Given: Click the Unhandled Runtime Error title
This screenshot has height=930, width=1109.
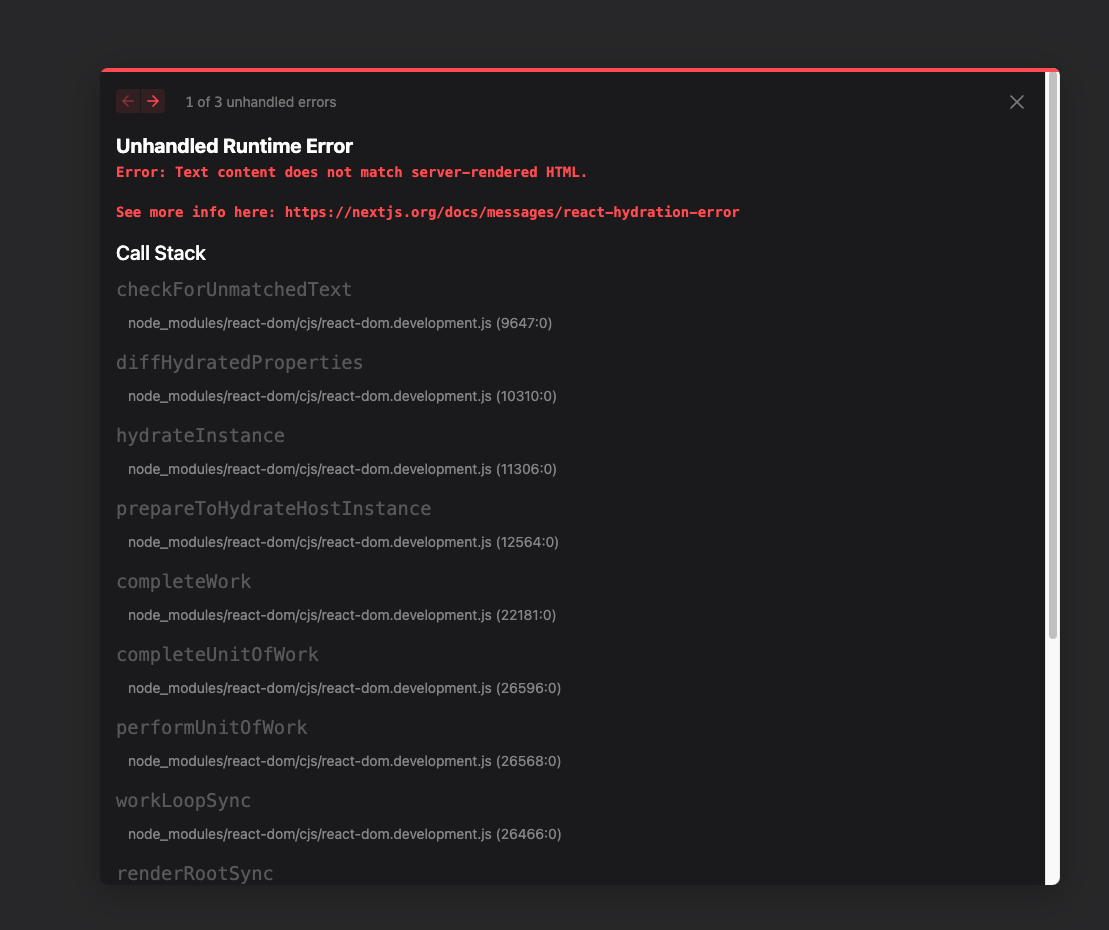Looking at the screenshot, I should 234,145.
